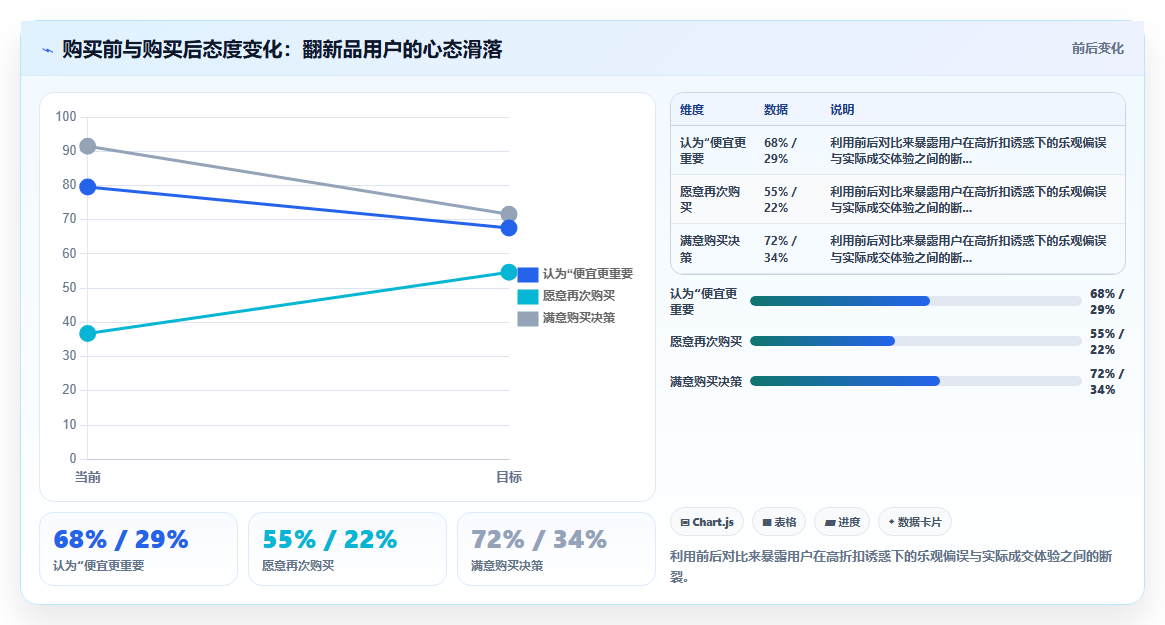The height and width of the screenshot is (625, 1165).
Task: Click the 愿意再次购买 legend label
Action: tap(579, 296)
